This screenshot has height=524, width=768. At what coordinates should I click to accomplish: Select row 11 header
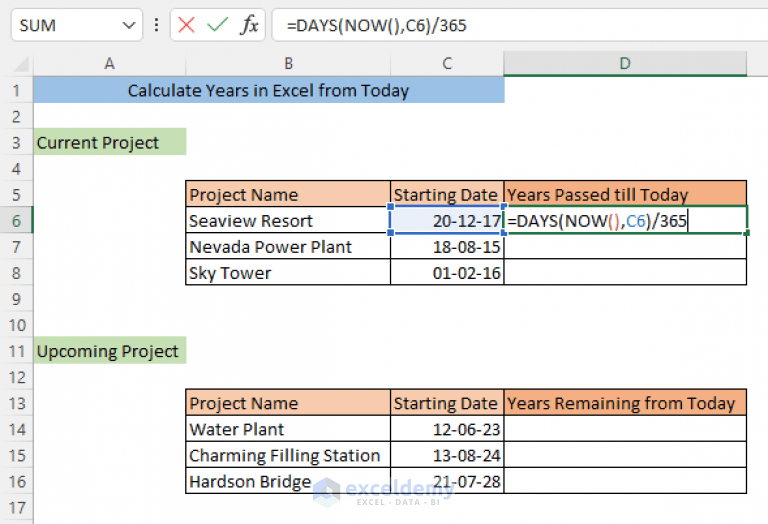tap(17, 351)
